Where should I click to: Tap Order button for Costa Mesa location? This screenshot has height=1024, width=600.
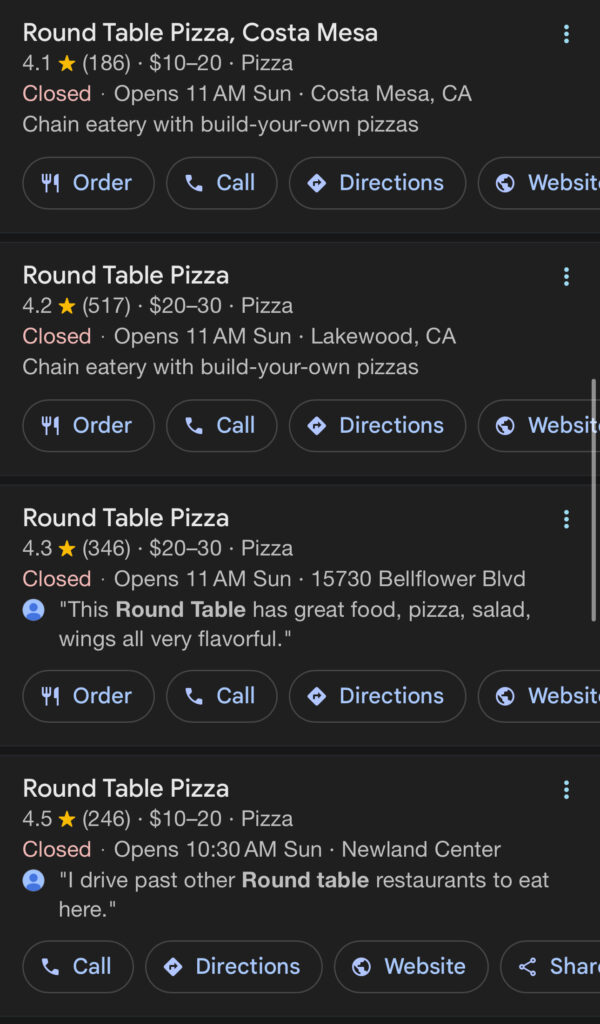pos(88,183)
